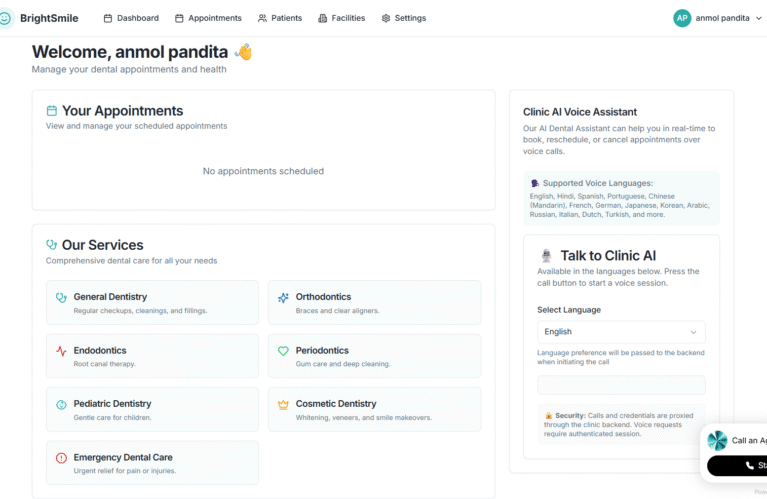The width and height of the screenshot is (767, 499).
Task: Click the Emergency Dental Care alert icon
Action: 61,458
